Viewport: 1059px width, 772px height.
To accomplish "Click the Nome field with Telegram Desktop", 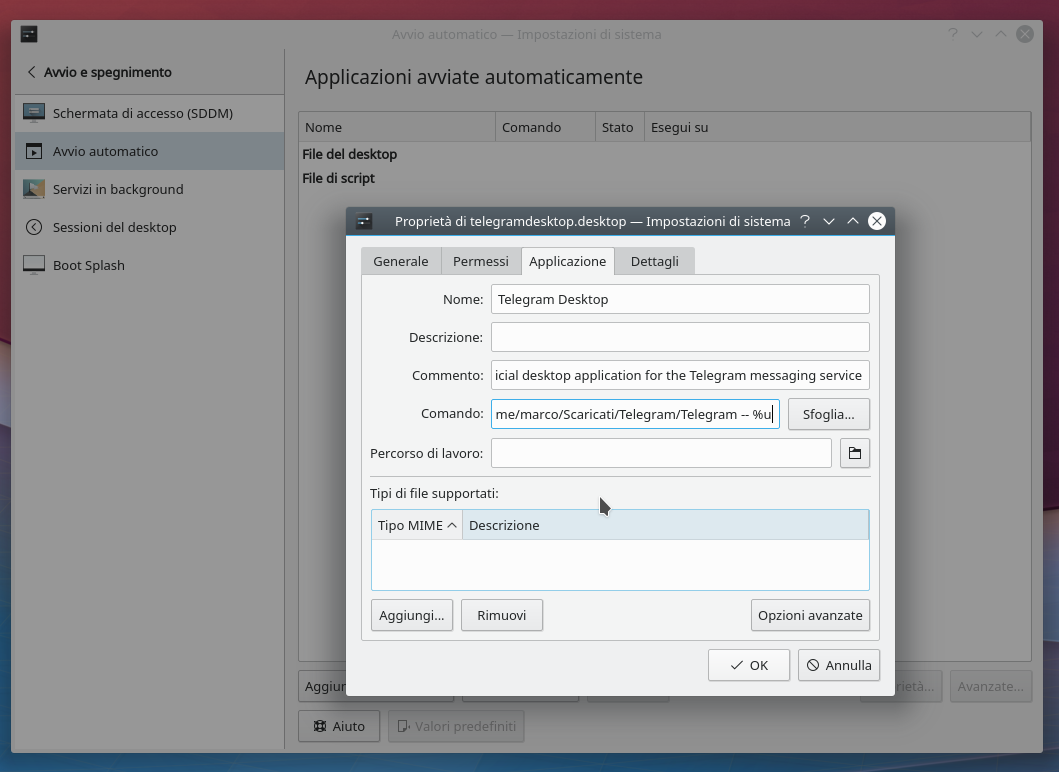I will coord(680,299).
